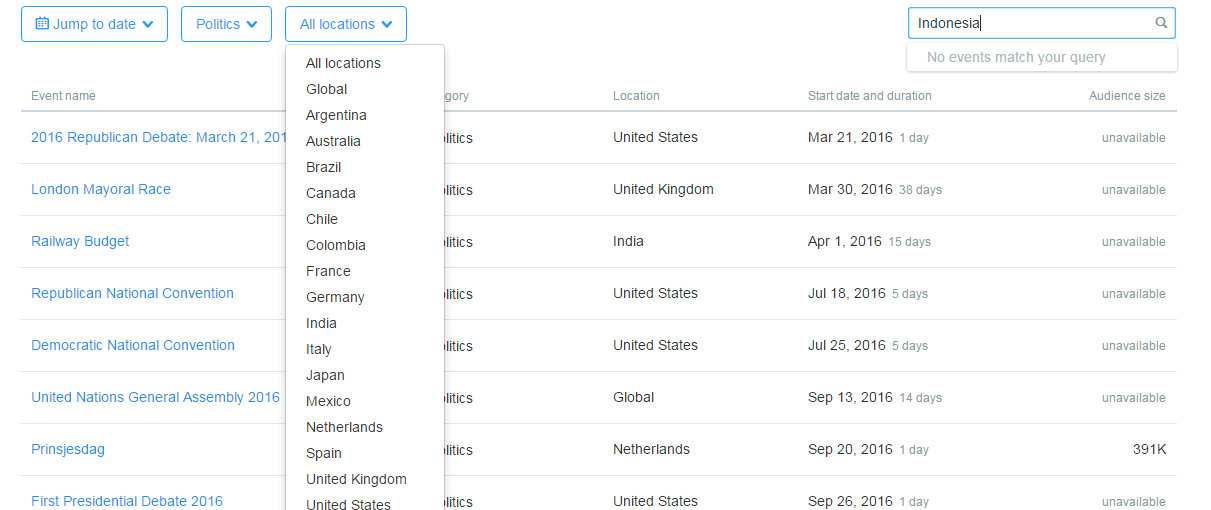Select Netherlands from the location menu

click(x=344, y=427)
